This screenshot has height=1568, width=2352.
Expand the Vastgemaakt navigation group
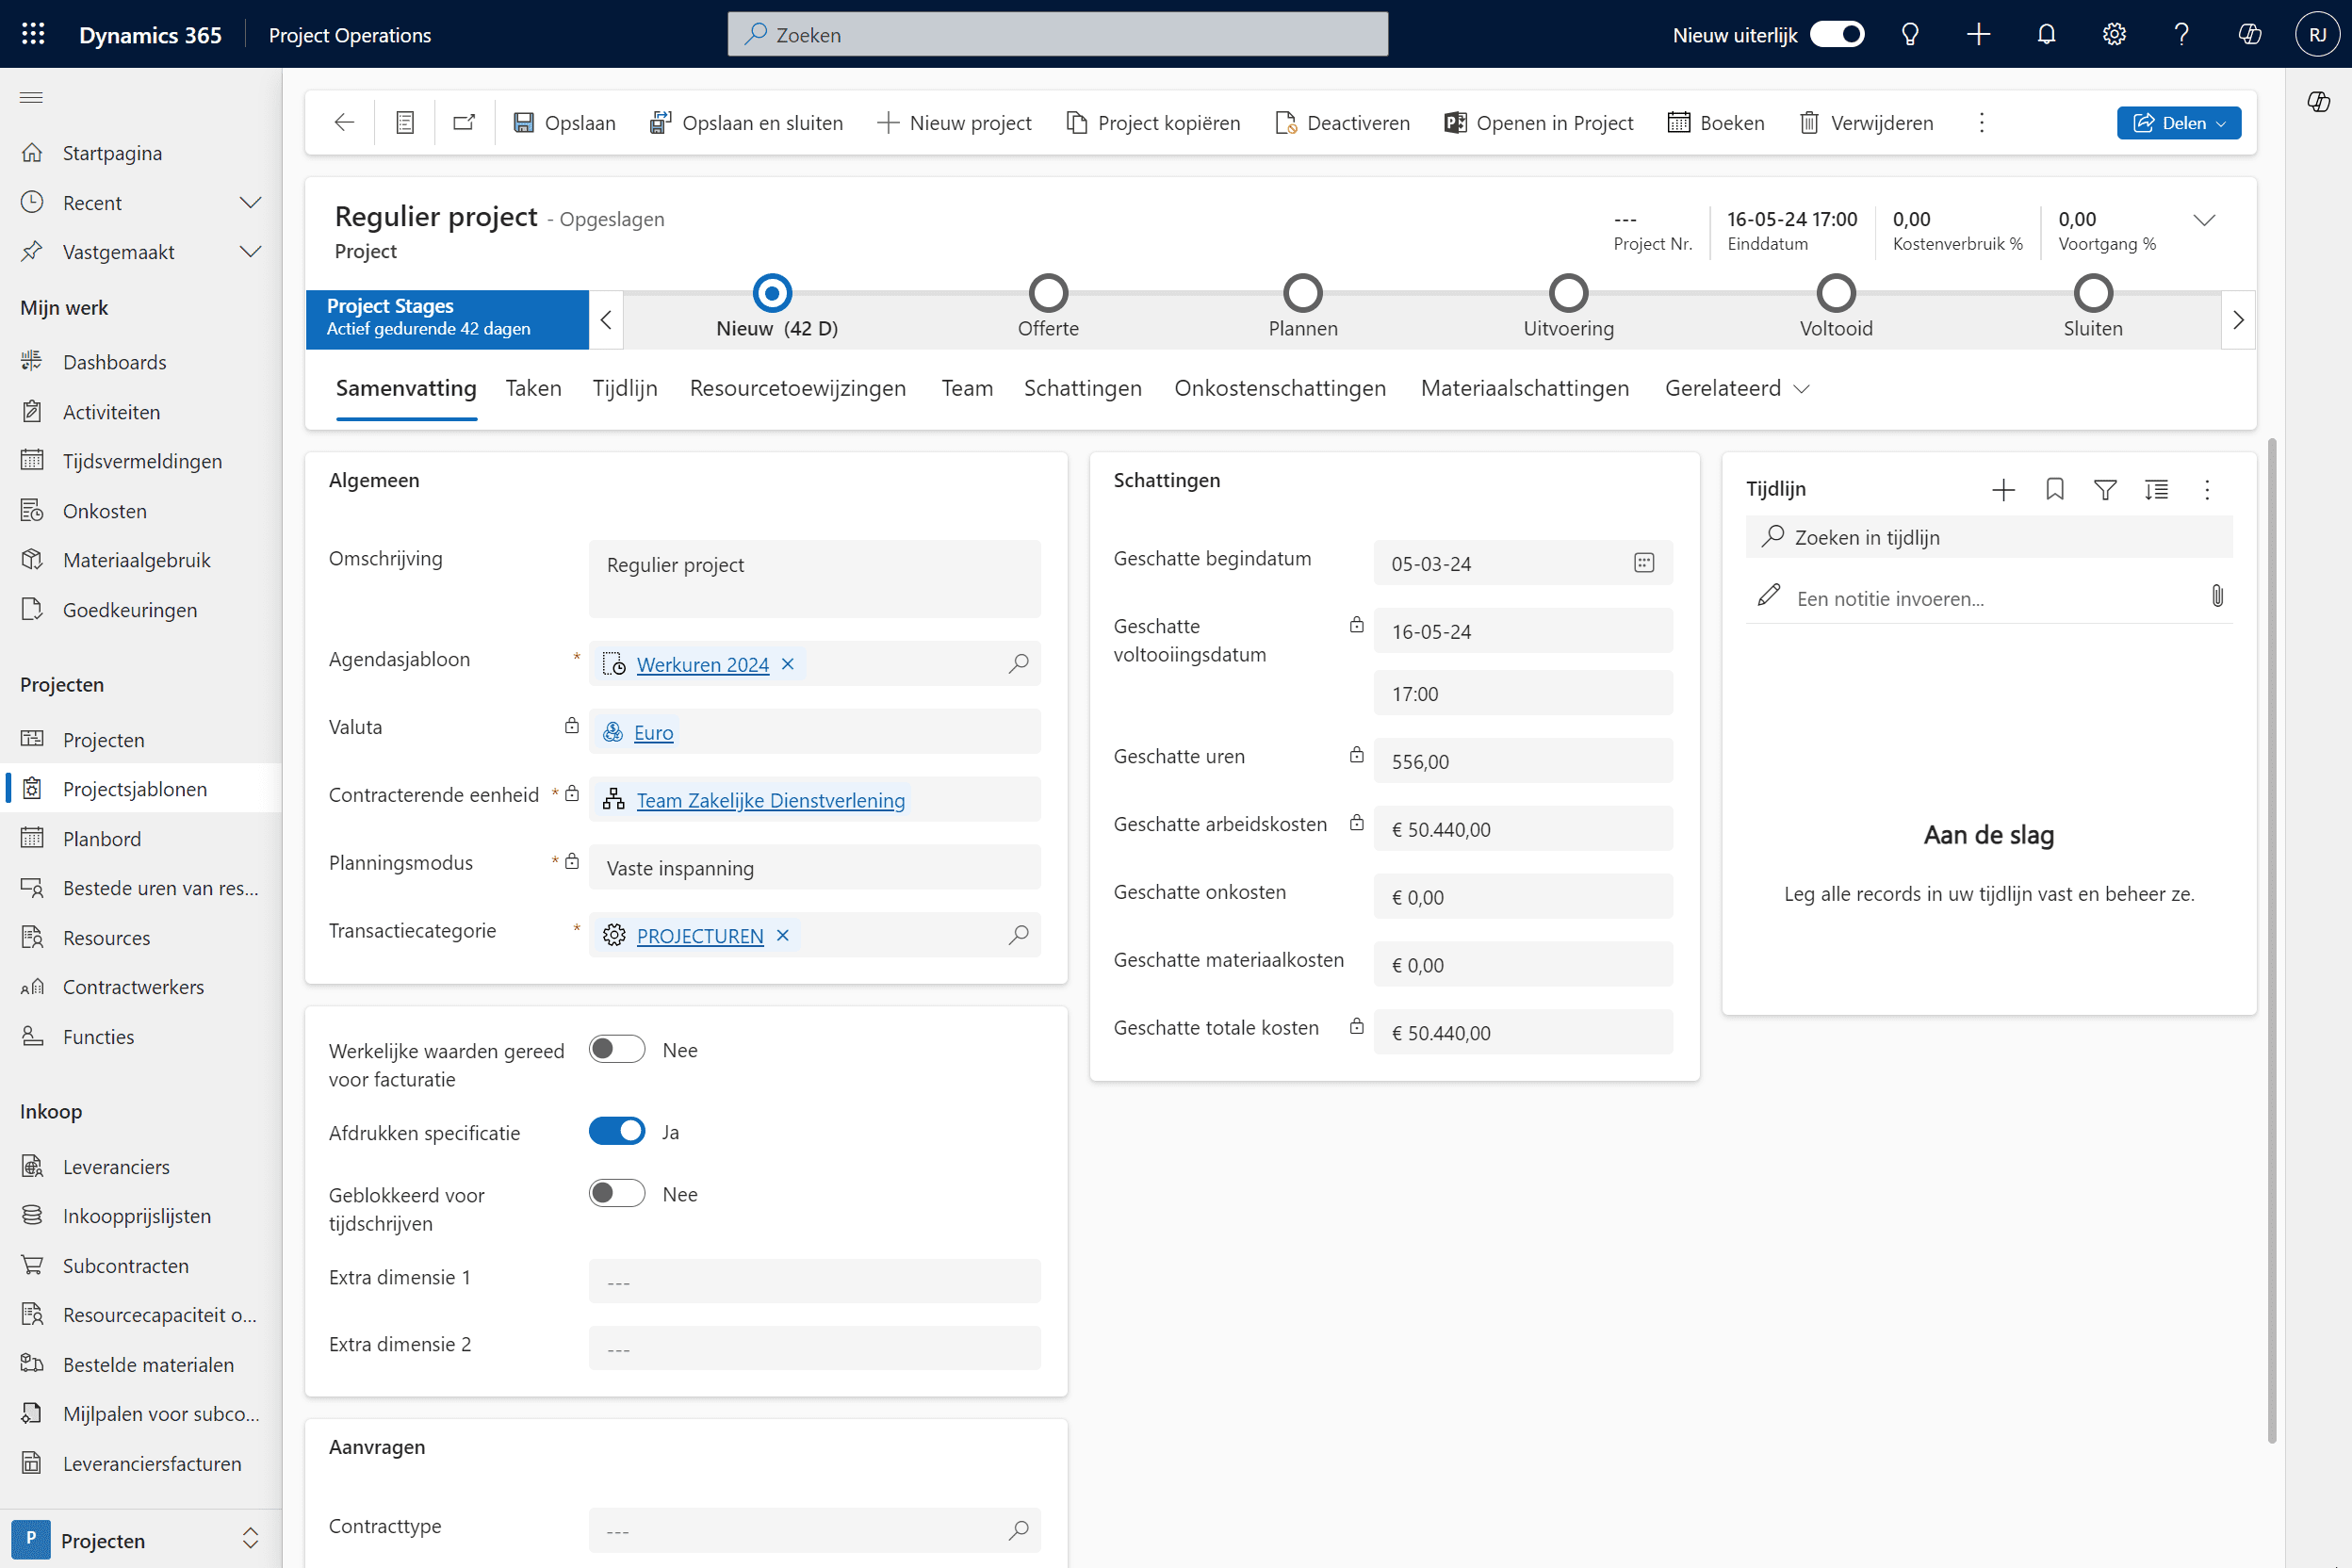pos(251,251)
